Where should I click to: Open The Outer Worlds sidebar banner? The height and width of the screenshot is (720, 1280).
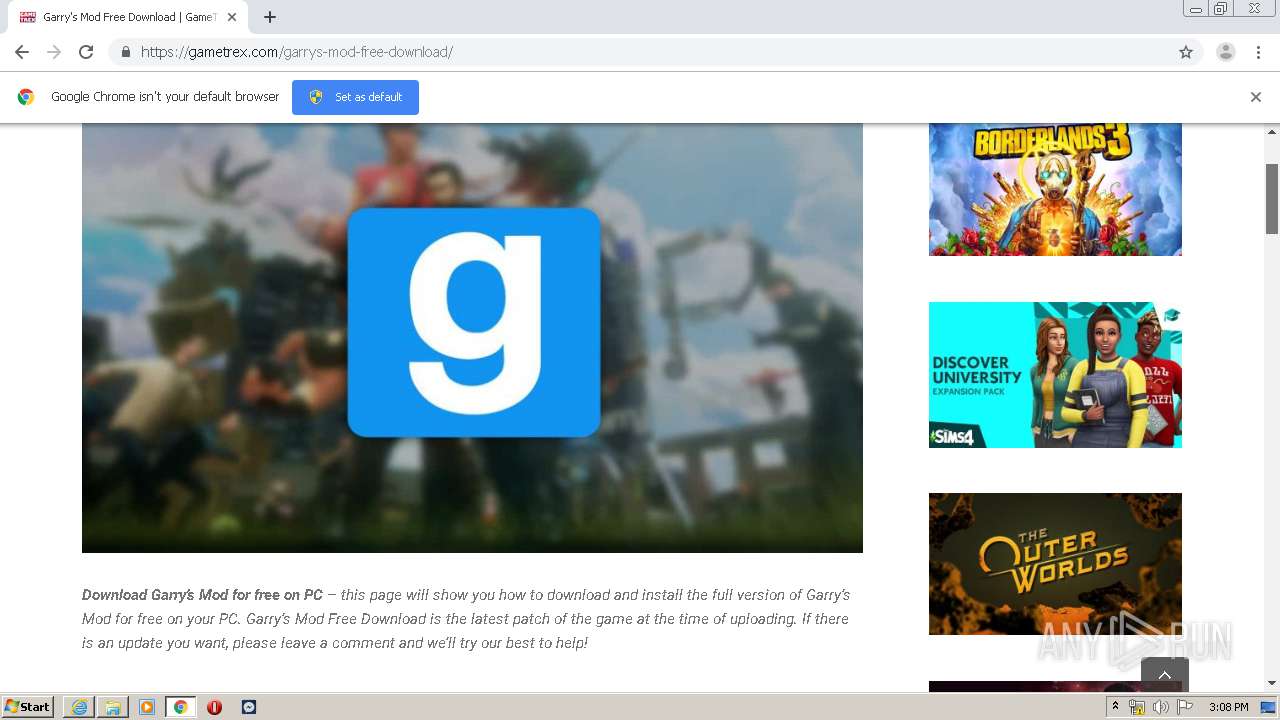[1055, 564]
